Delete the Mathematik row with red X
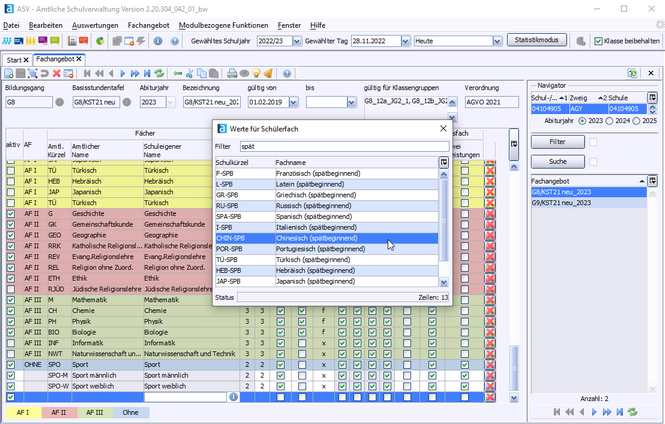The height and width of the screenshot is (424, 665). 490,299
